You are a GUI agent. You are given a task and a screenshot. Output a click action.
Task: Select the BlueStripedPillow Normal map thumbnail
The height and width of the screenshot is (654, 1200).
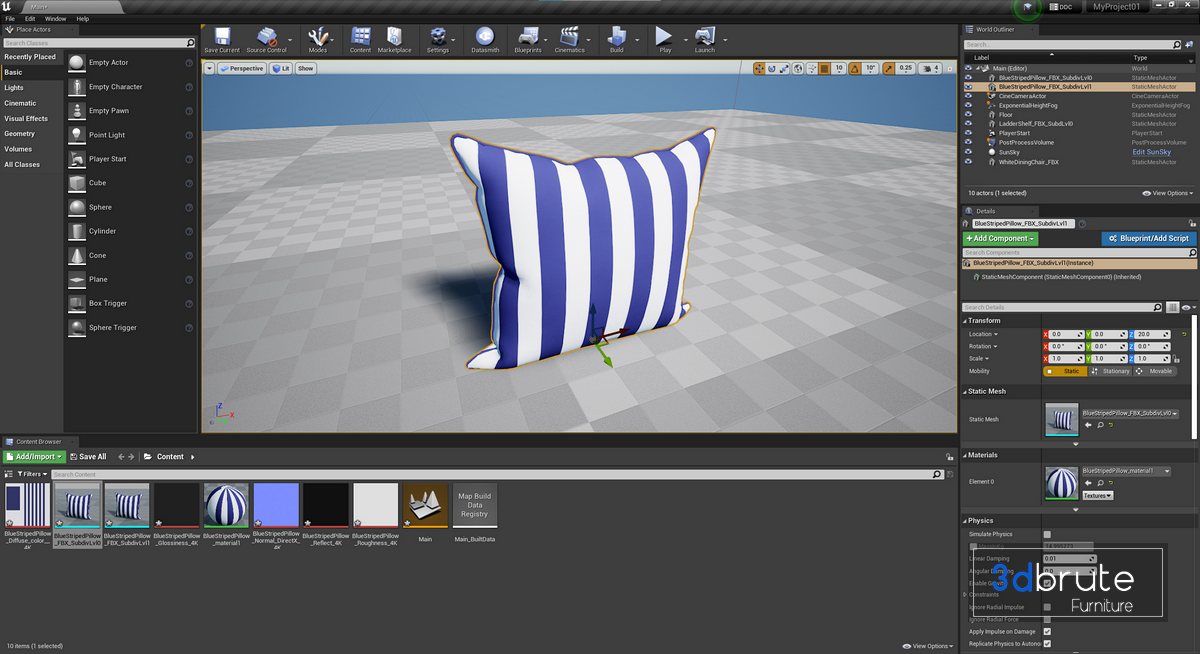(x=275, y=506)
